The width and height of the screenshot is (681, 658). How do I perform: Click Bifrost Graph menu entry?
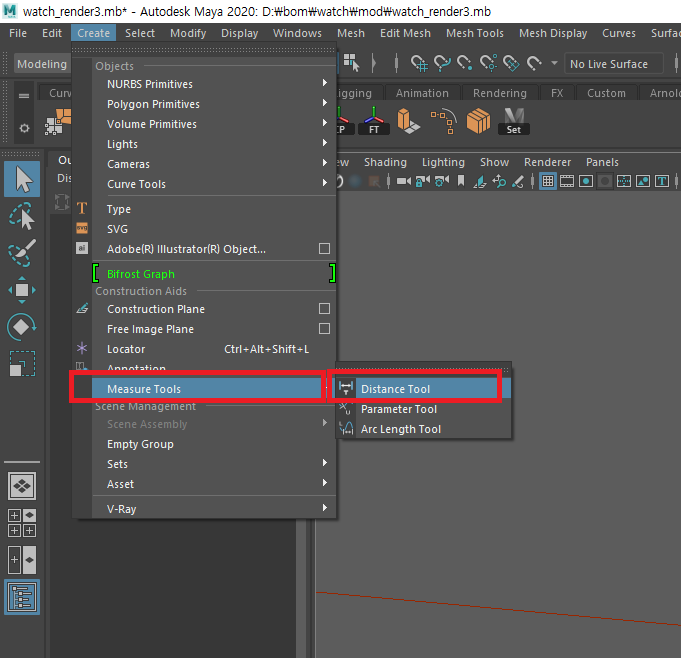tap(214, 274)
